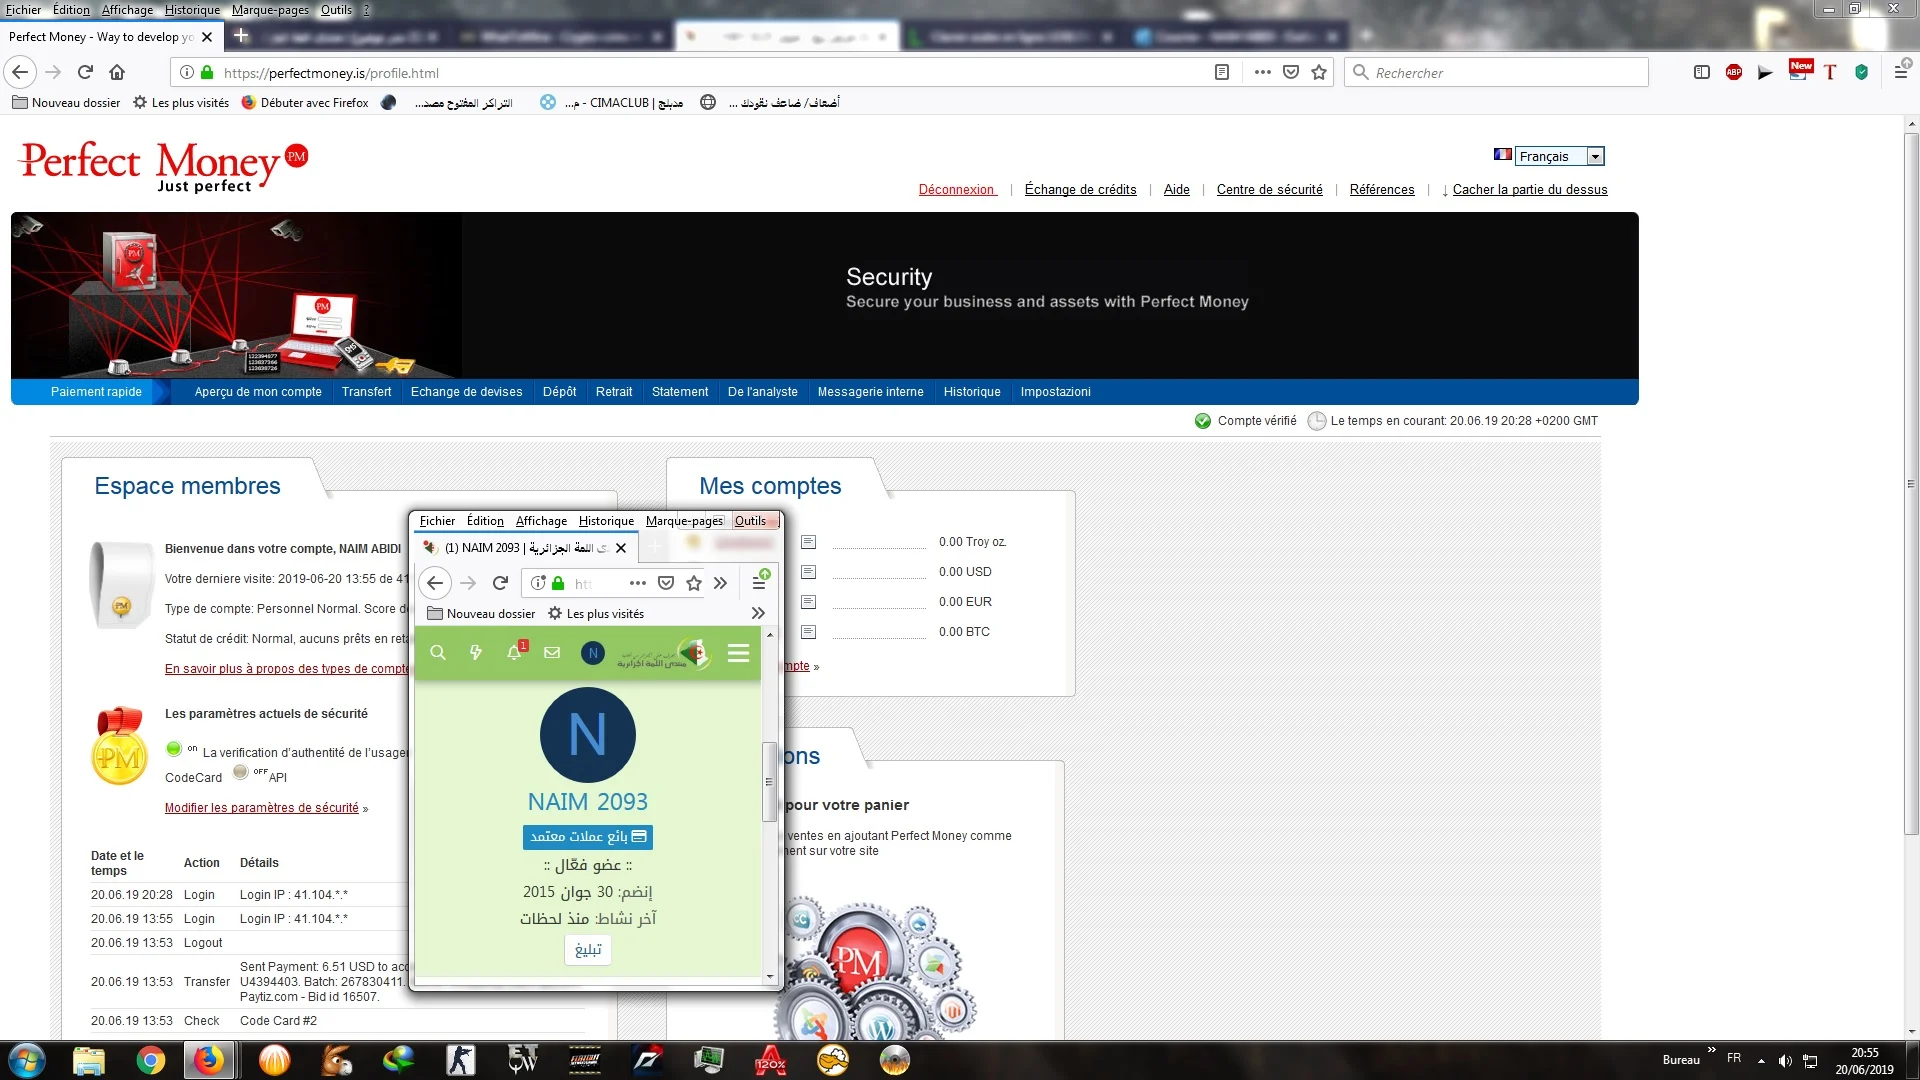
Task: Toggle the green 'on' authenticity verification indicator
Action: point(174,748)
